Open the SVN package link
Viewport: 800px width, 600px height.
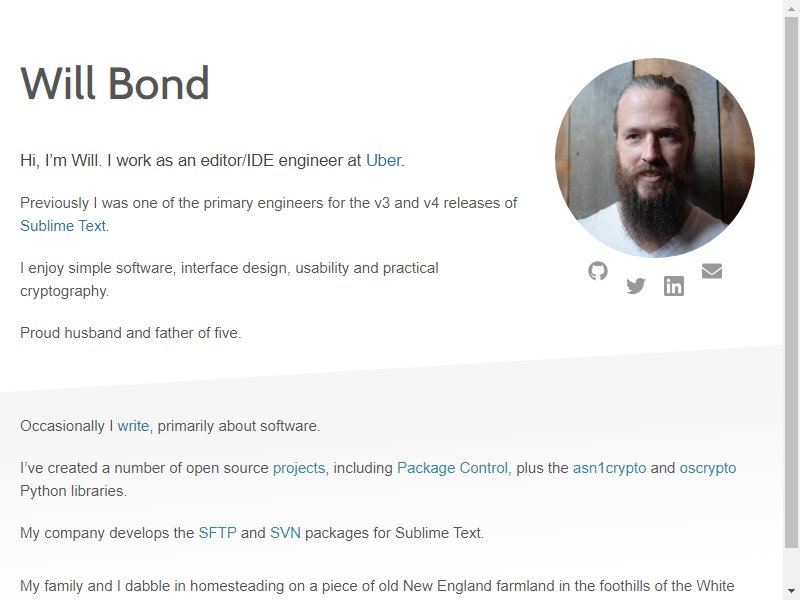pos(285,533)
